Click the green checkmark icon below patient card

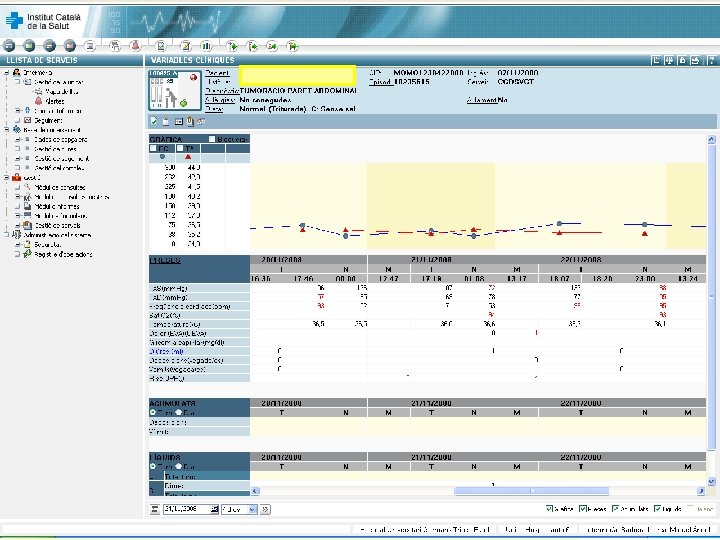[154, 121]
